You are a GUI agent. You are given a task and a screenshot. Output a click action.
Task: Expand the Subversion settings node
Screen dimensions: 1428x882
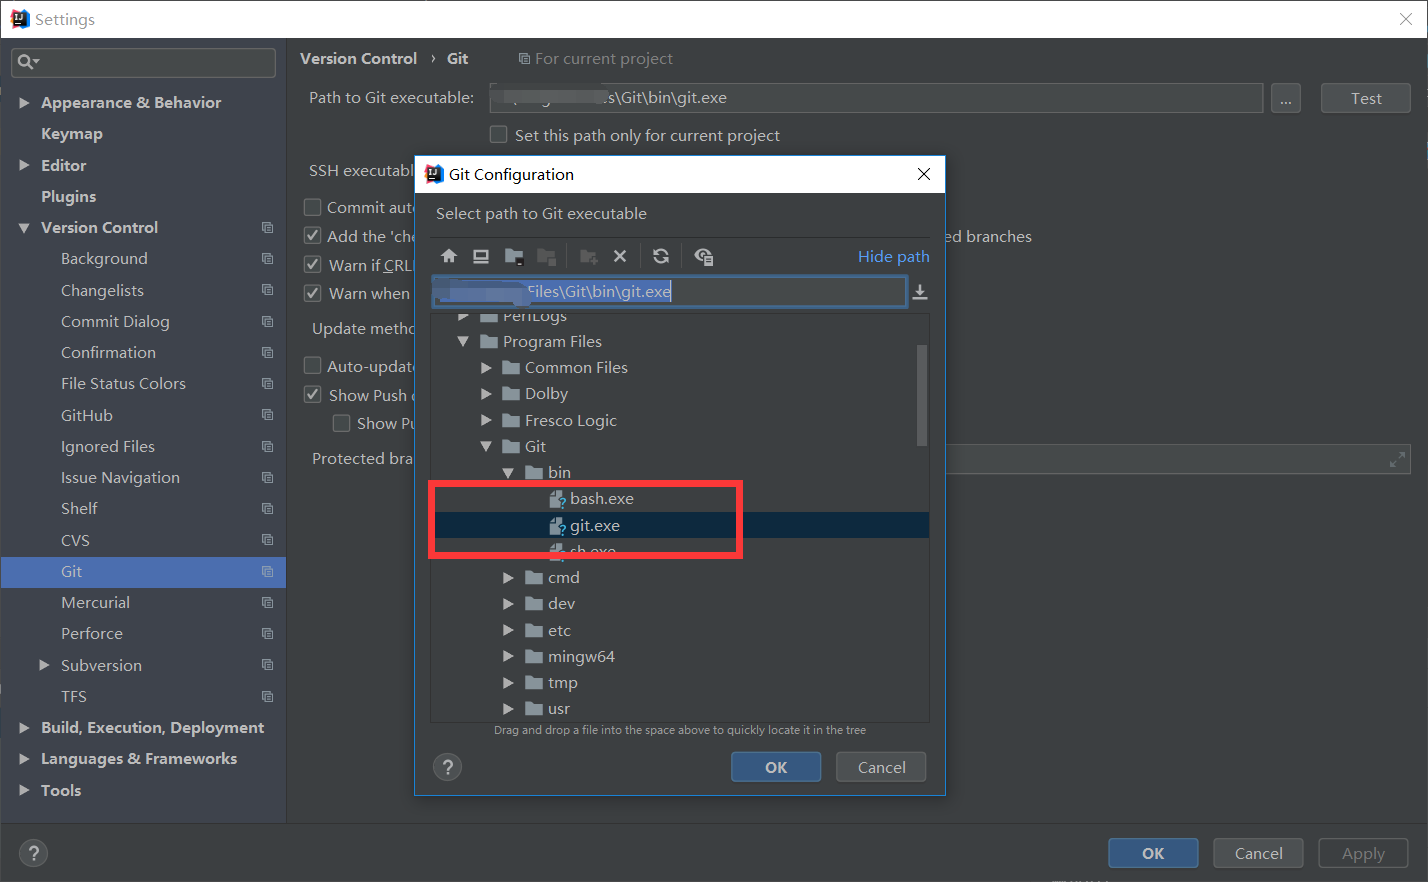tap(44, 665)
